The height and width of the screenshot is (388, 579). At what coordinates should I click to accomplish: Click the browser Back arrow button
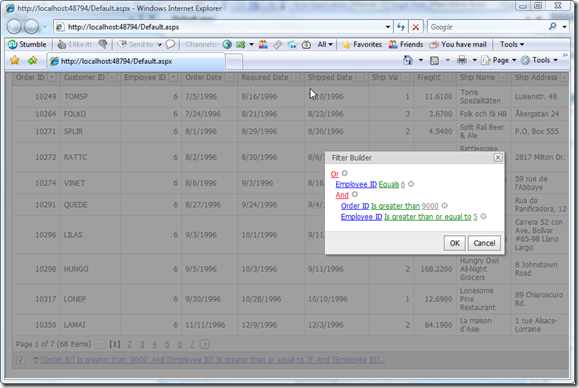[x=14, y=27]
